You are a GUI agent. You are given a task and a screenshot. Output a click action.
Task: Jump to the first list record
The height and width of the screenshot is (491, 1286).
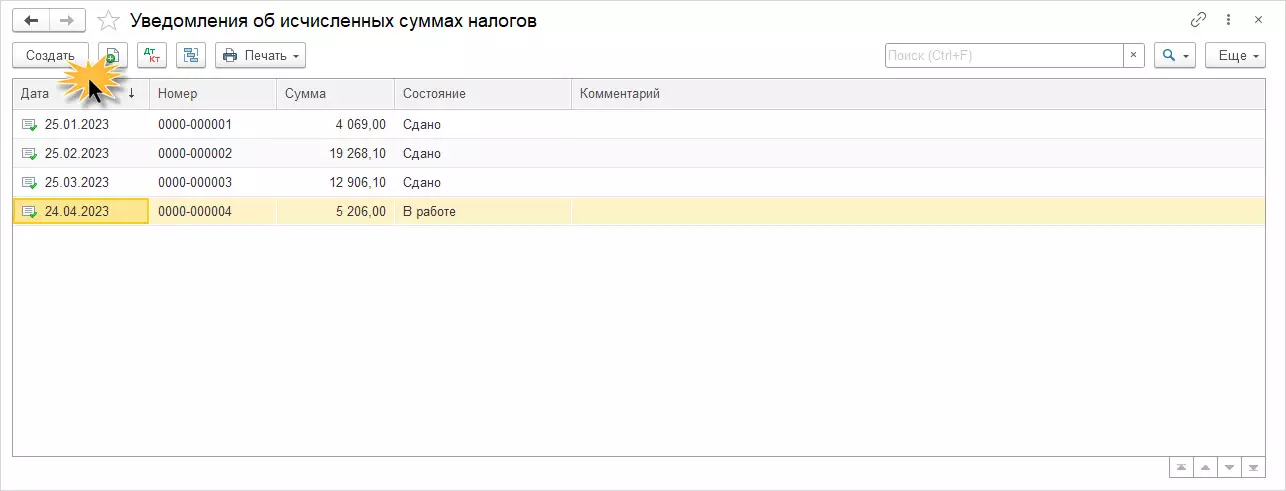pos(1182,468)
